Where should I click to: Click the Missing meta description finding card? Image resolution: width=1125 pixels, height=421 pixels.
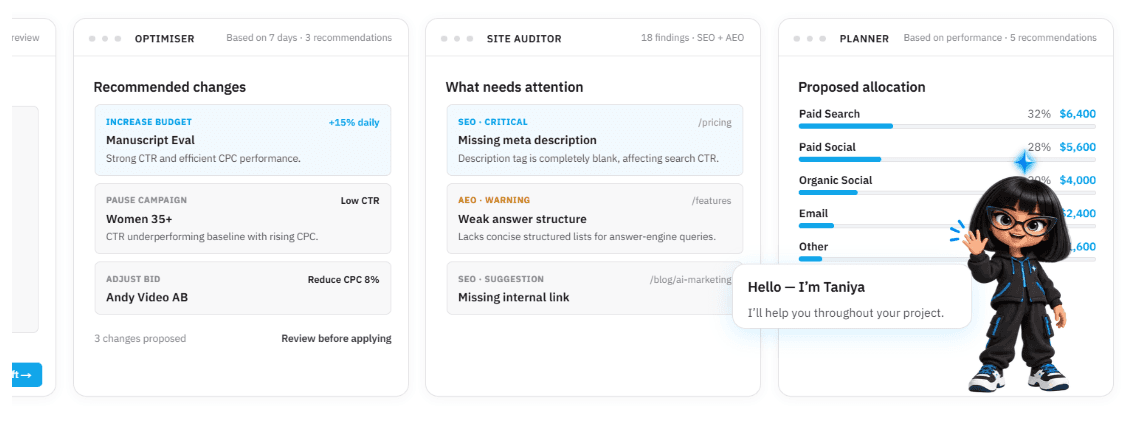595,140
